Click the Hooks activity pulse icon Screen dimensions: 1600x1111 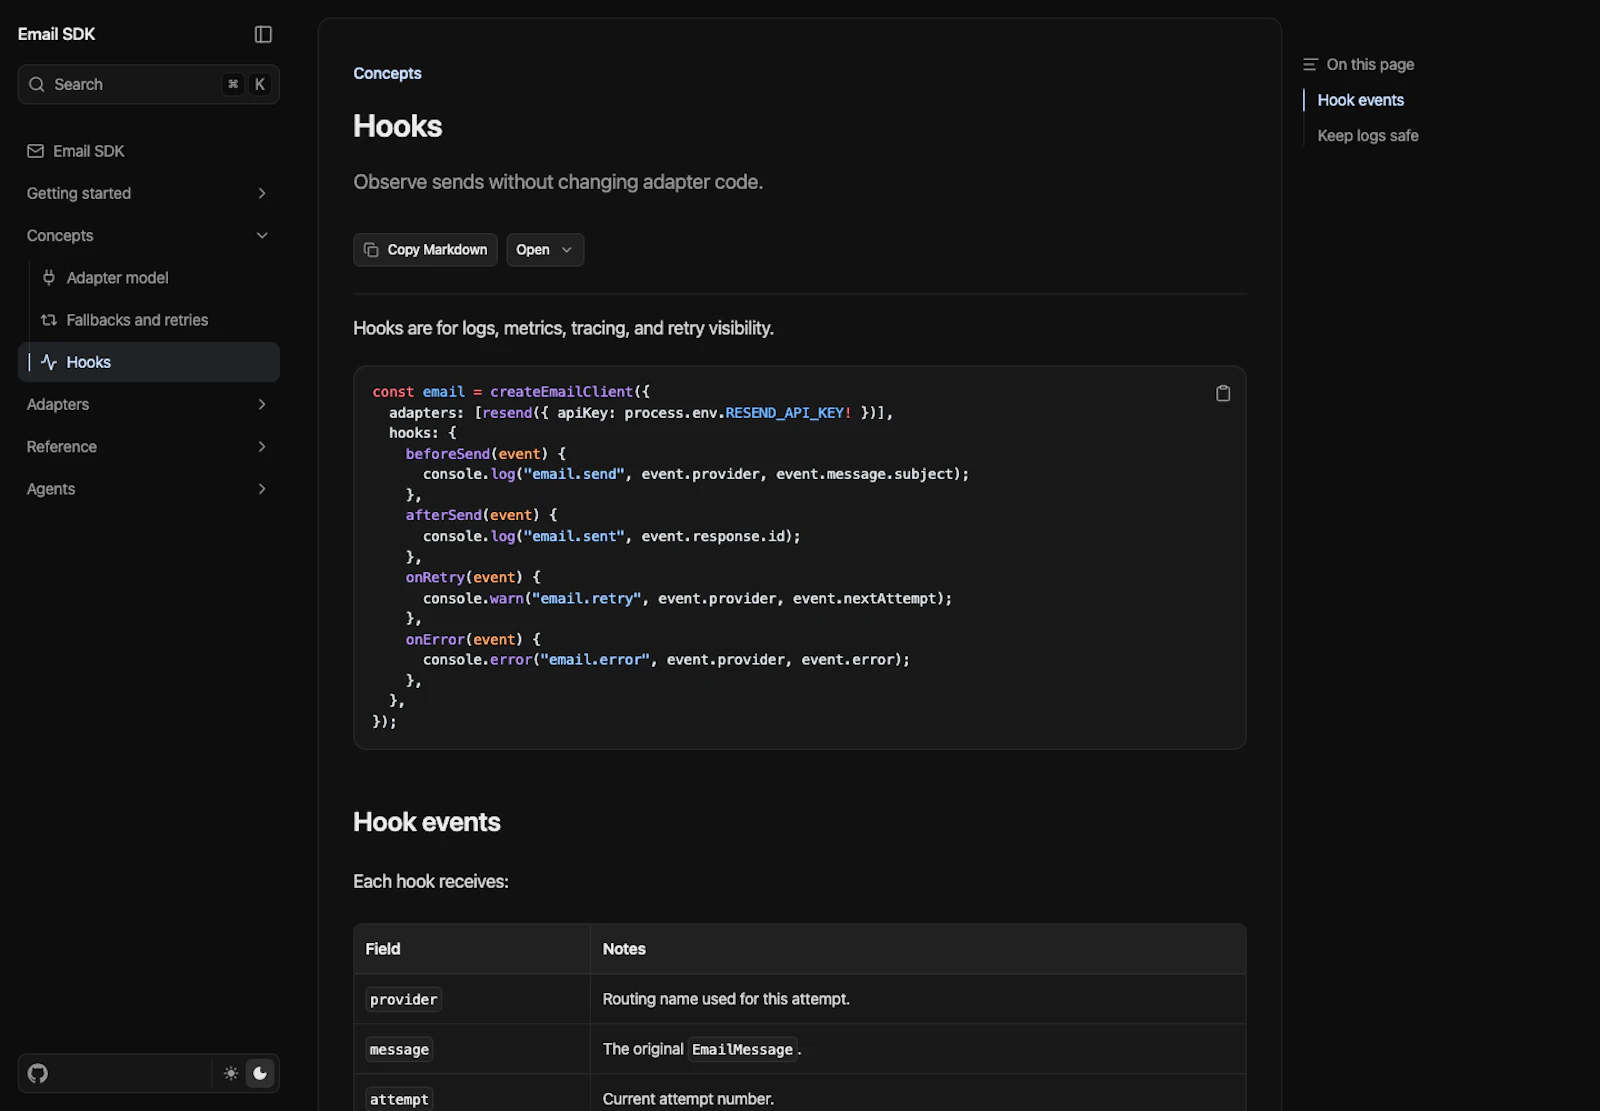point(48,362)
